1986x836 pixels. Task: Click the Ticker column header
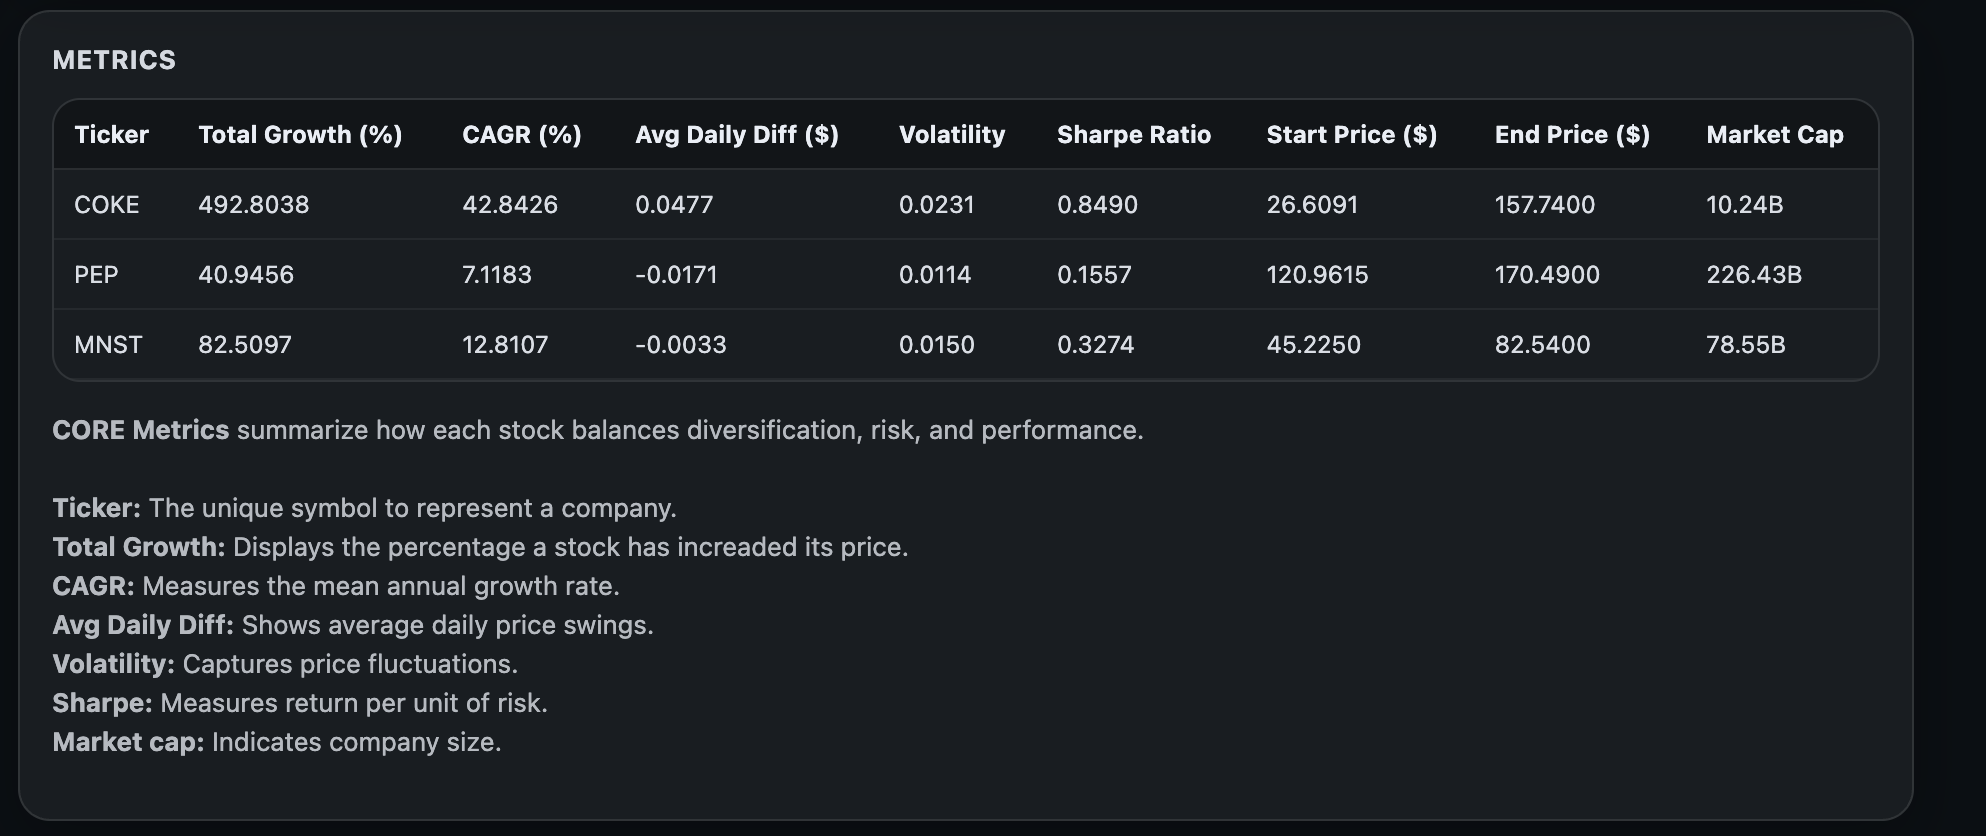pyautogui.click(x=111, y=135)
